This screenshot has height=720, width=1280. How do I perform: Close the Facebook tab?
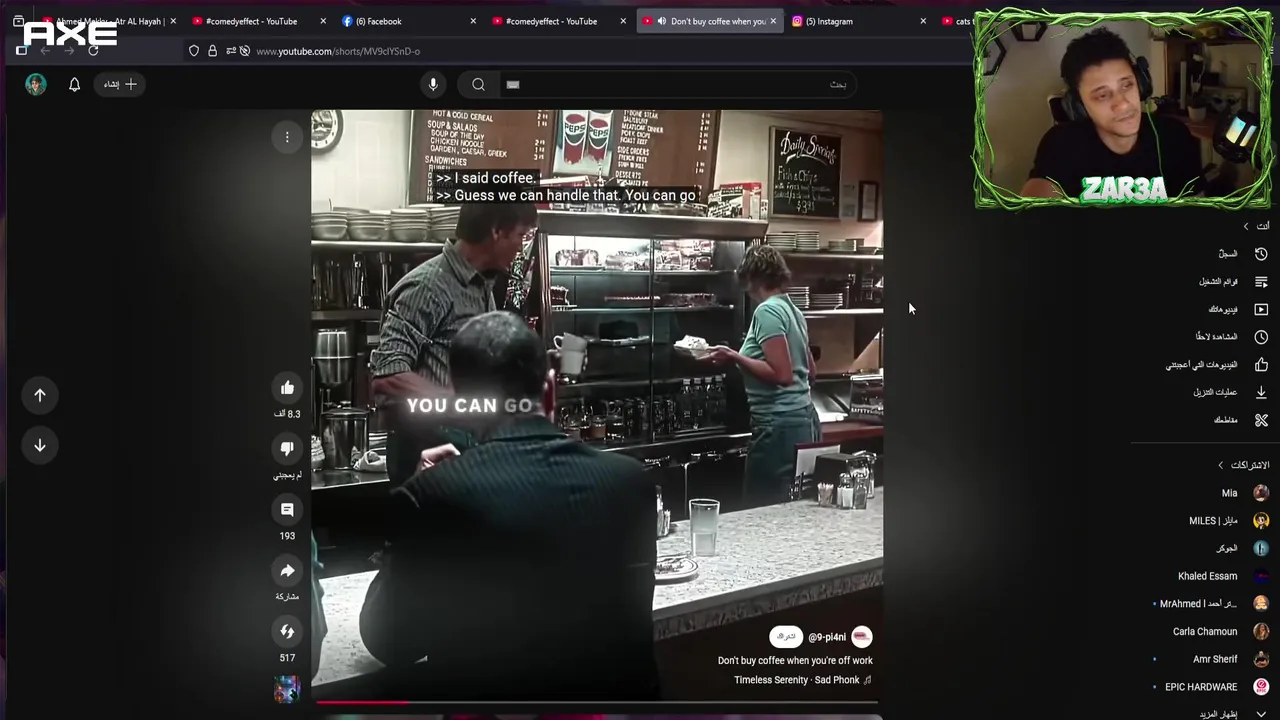click(473, 21)
